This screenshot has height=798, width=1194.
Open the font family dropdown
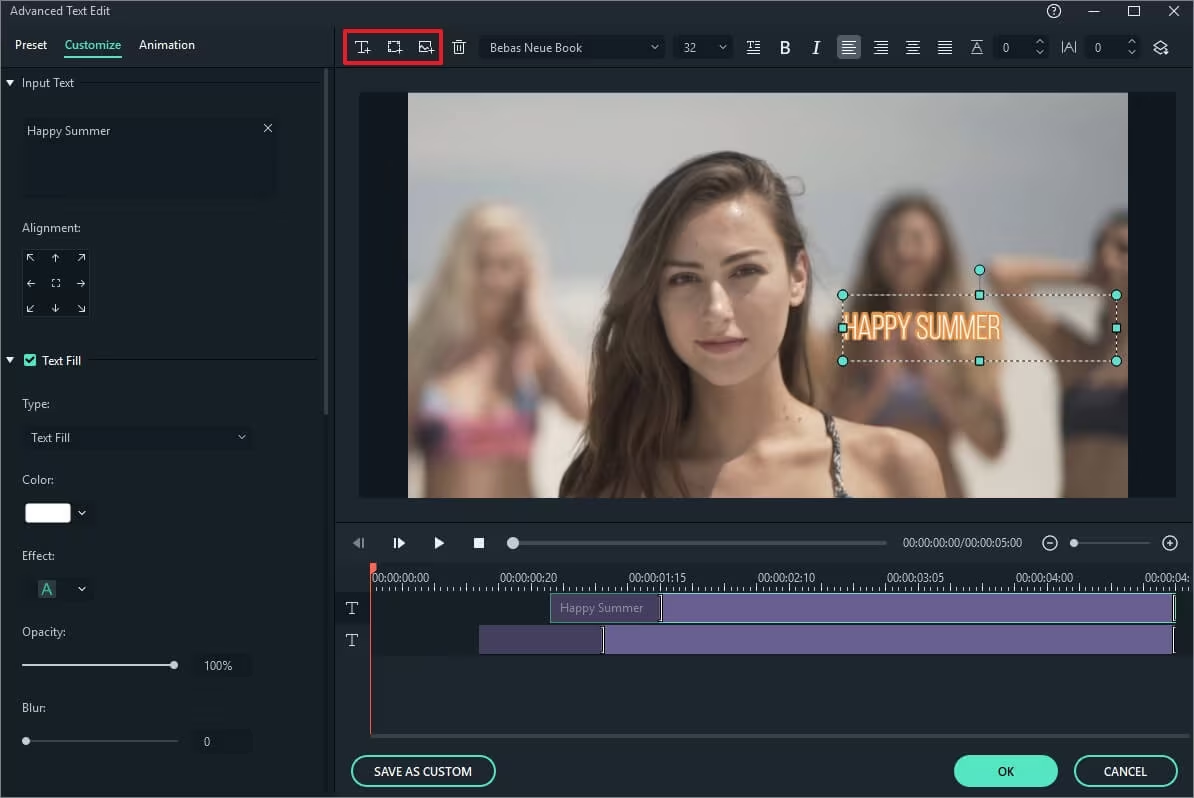coord(655,47)
